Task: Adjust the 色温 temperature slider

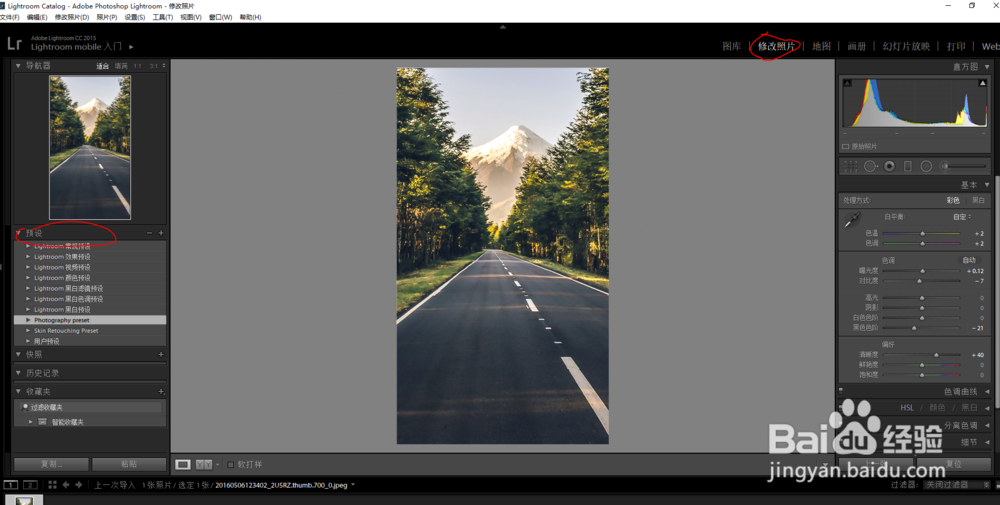Action: pyautogui.click(x=922, y=233)
